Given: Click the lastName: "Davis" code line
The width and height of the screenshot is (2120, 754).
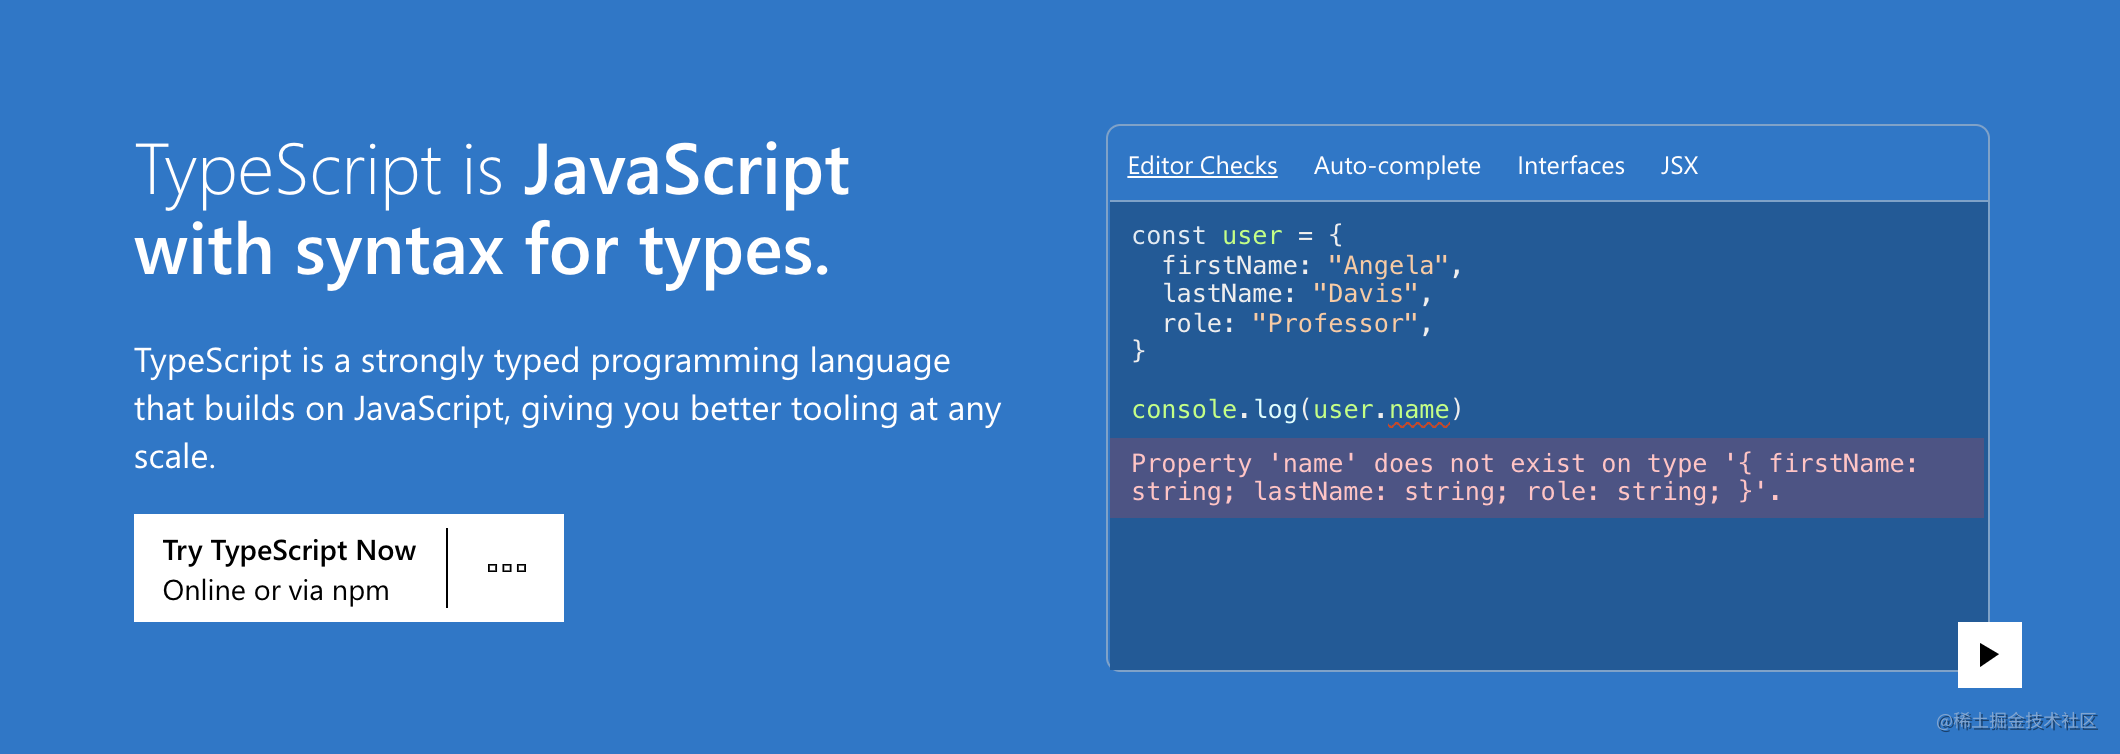Looking at the screenshot, I should pyautogui.click(x=1296, y=294).
